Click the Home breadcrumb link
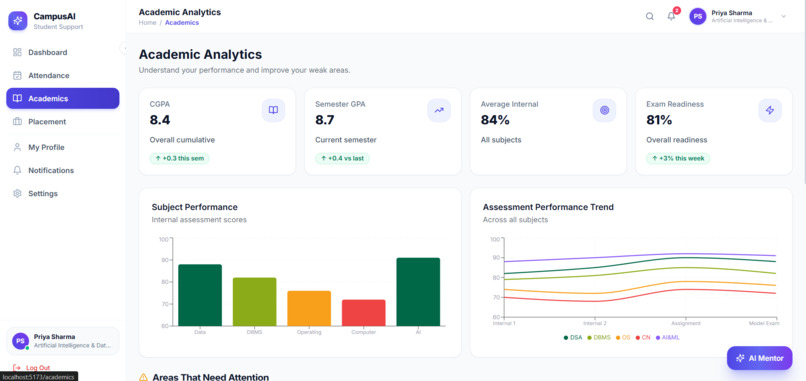 click(x=147, y=23)
